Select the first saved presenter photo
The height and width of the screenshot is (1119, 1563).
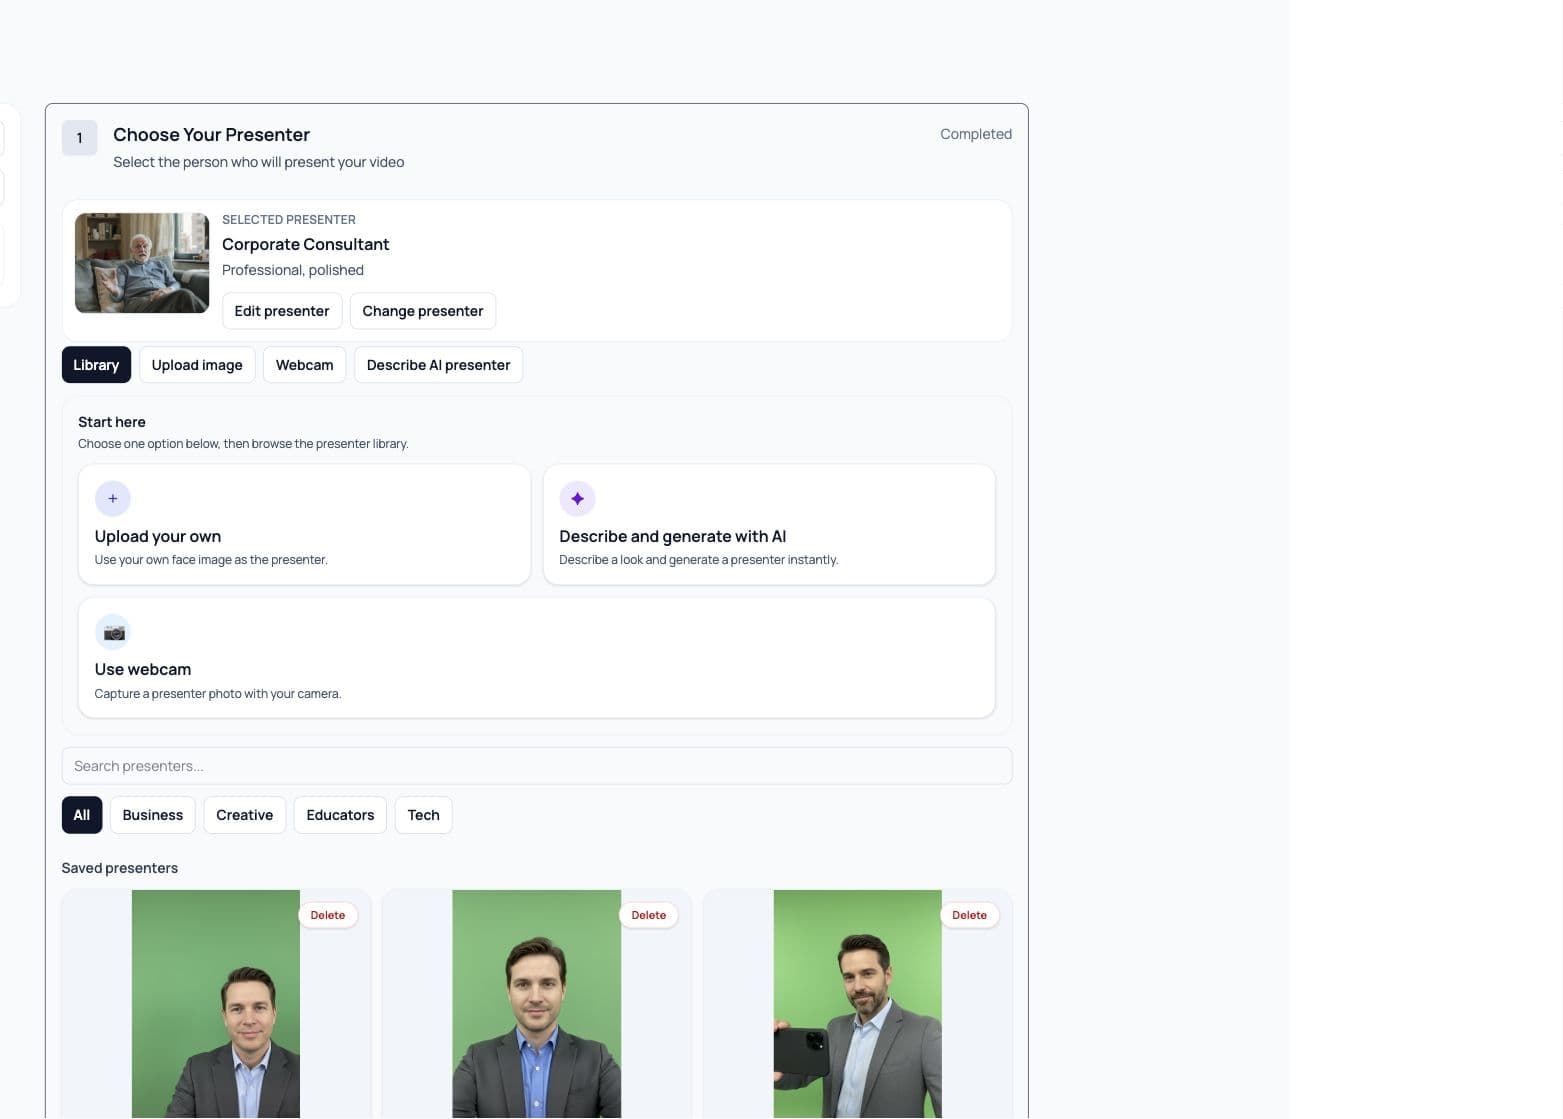(x=216, y=1004)
